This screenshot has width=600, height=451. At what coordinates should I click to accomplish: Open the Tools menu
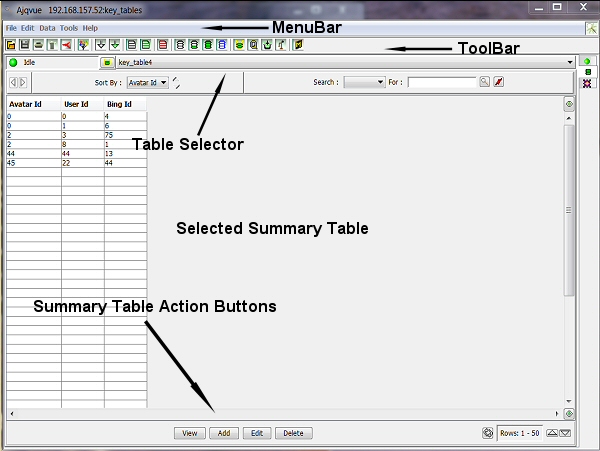pyautogui.click(x=68, y=28)
